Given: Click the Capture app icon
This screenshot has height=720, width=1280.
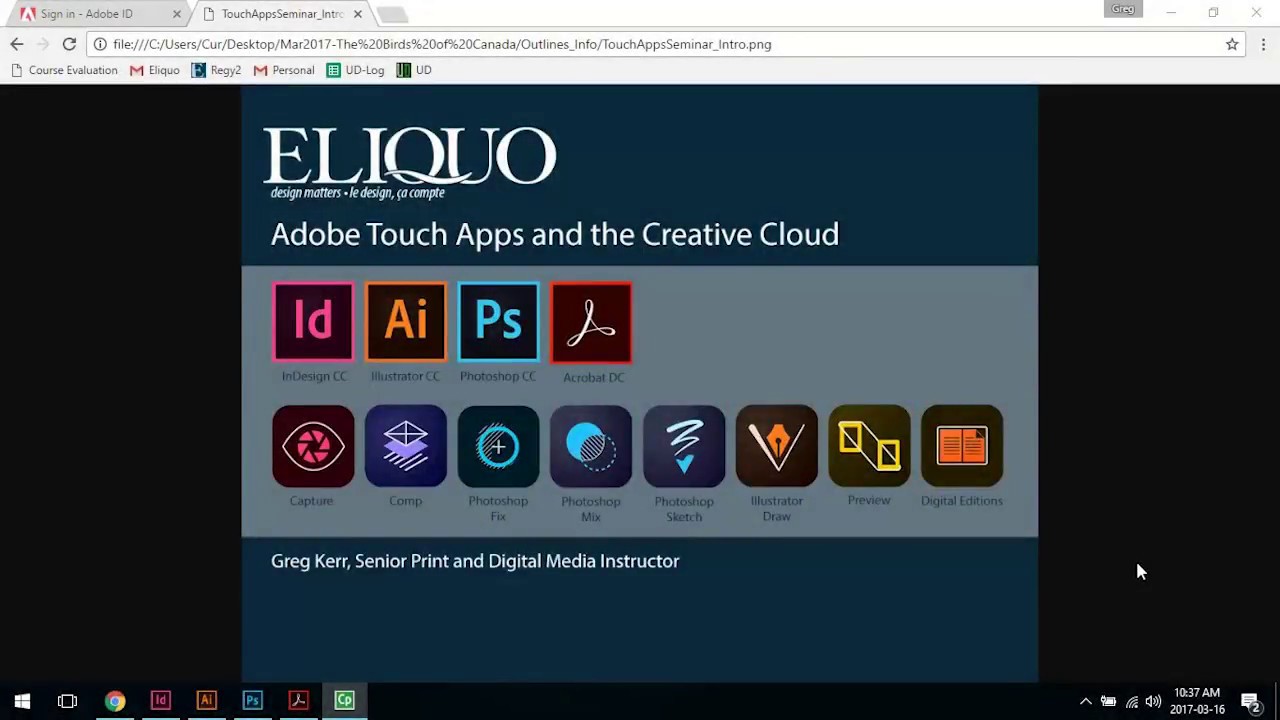Looking at the screenshot, I should coord(313,446).
